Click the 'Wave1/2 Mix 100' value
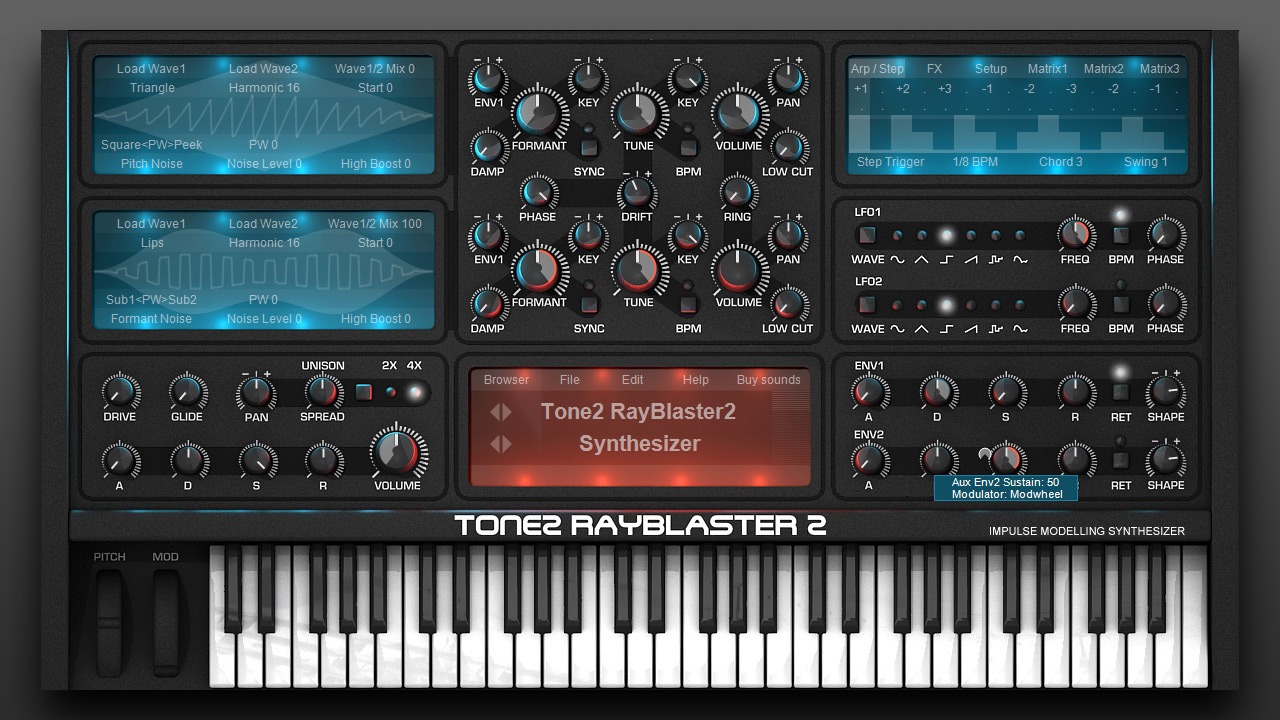The height and width of the screenshot is (720, 1280). [x=375, y=224]
